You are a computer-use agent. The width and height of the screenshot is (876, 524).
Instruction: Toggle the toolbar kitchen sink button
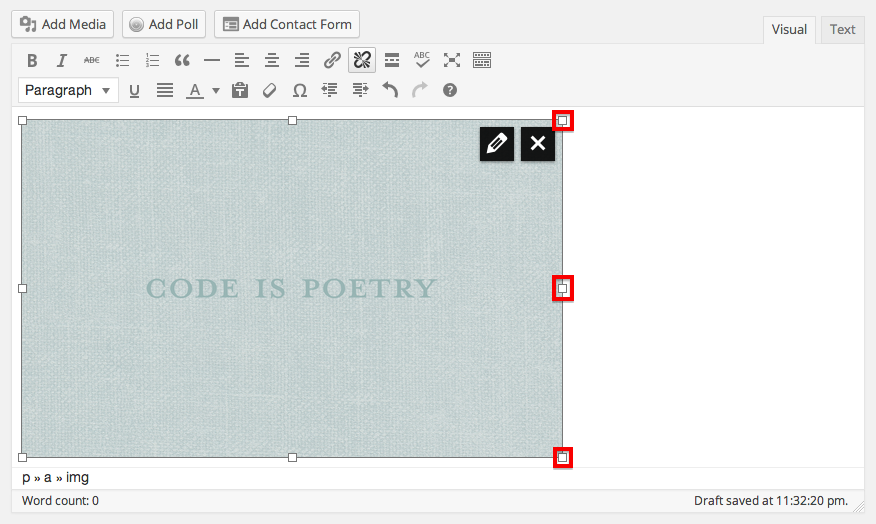click(482, 60)
